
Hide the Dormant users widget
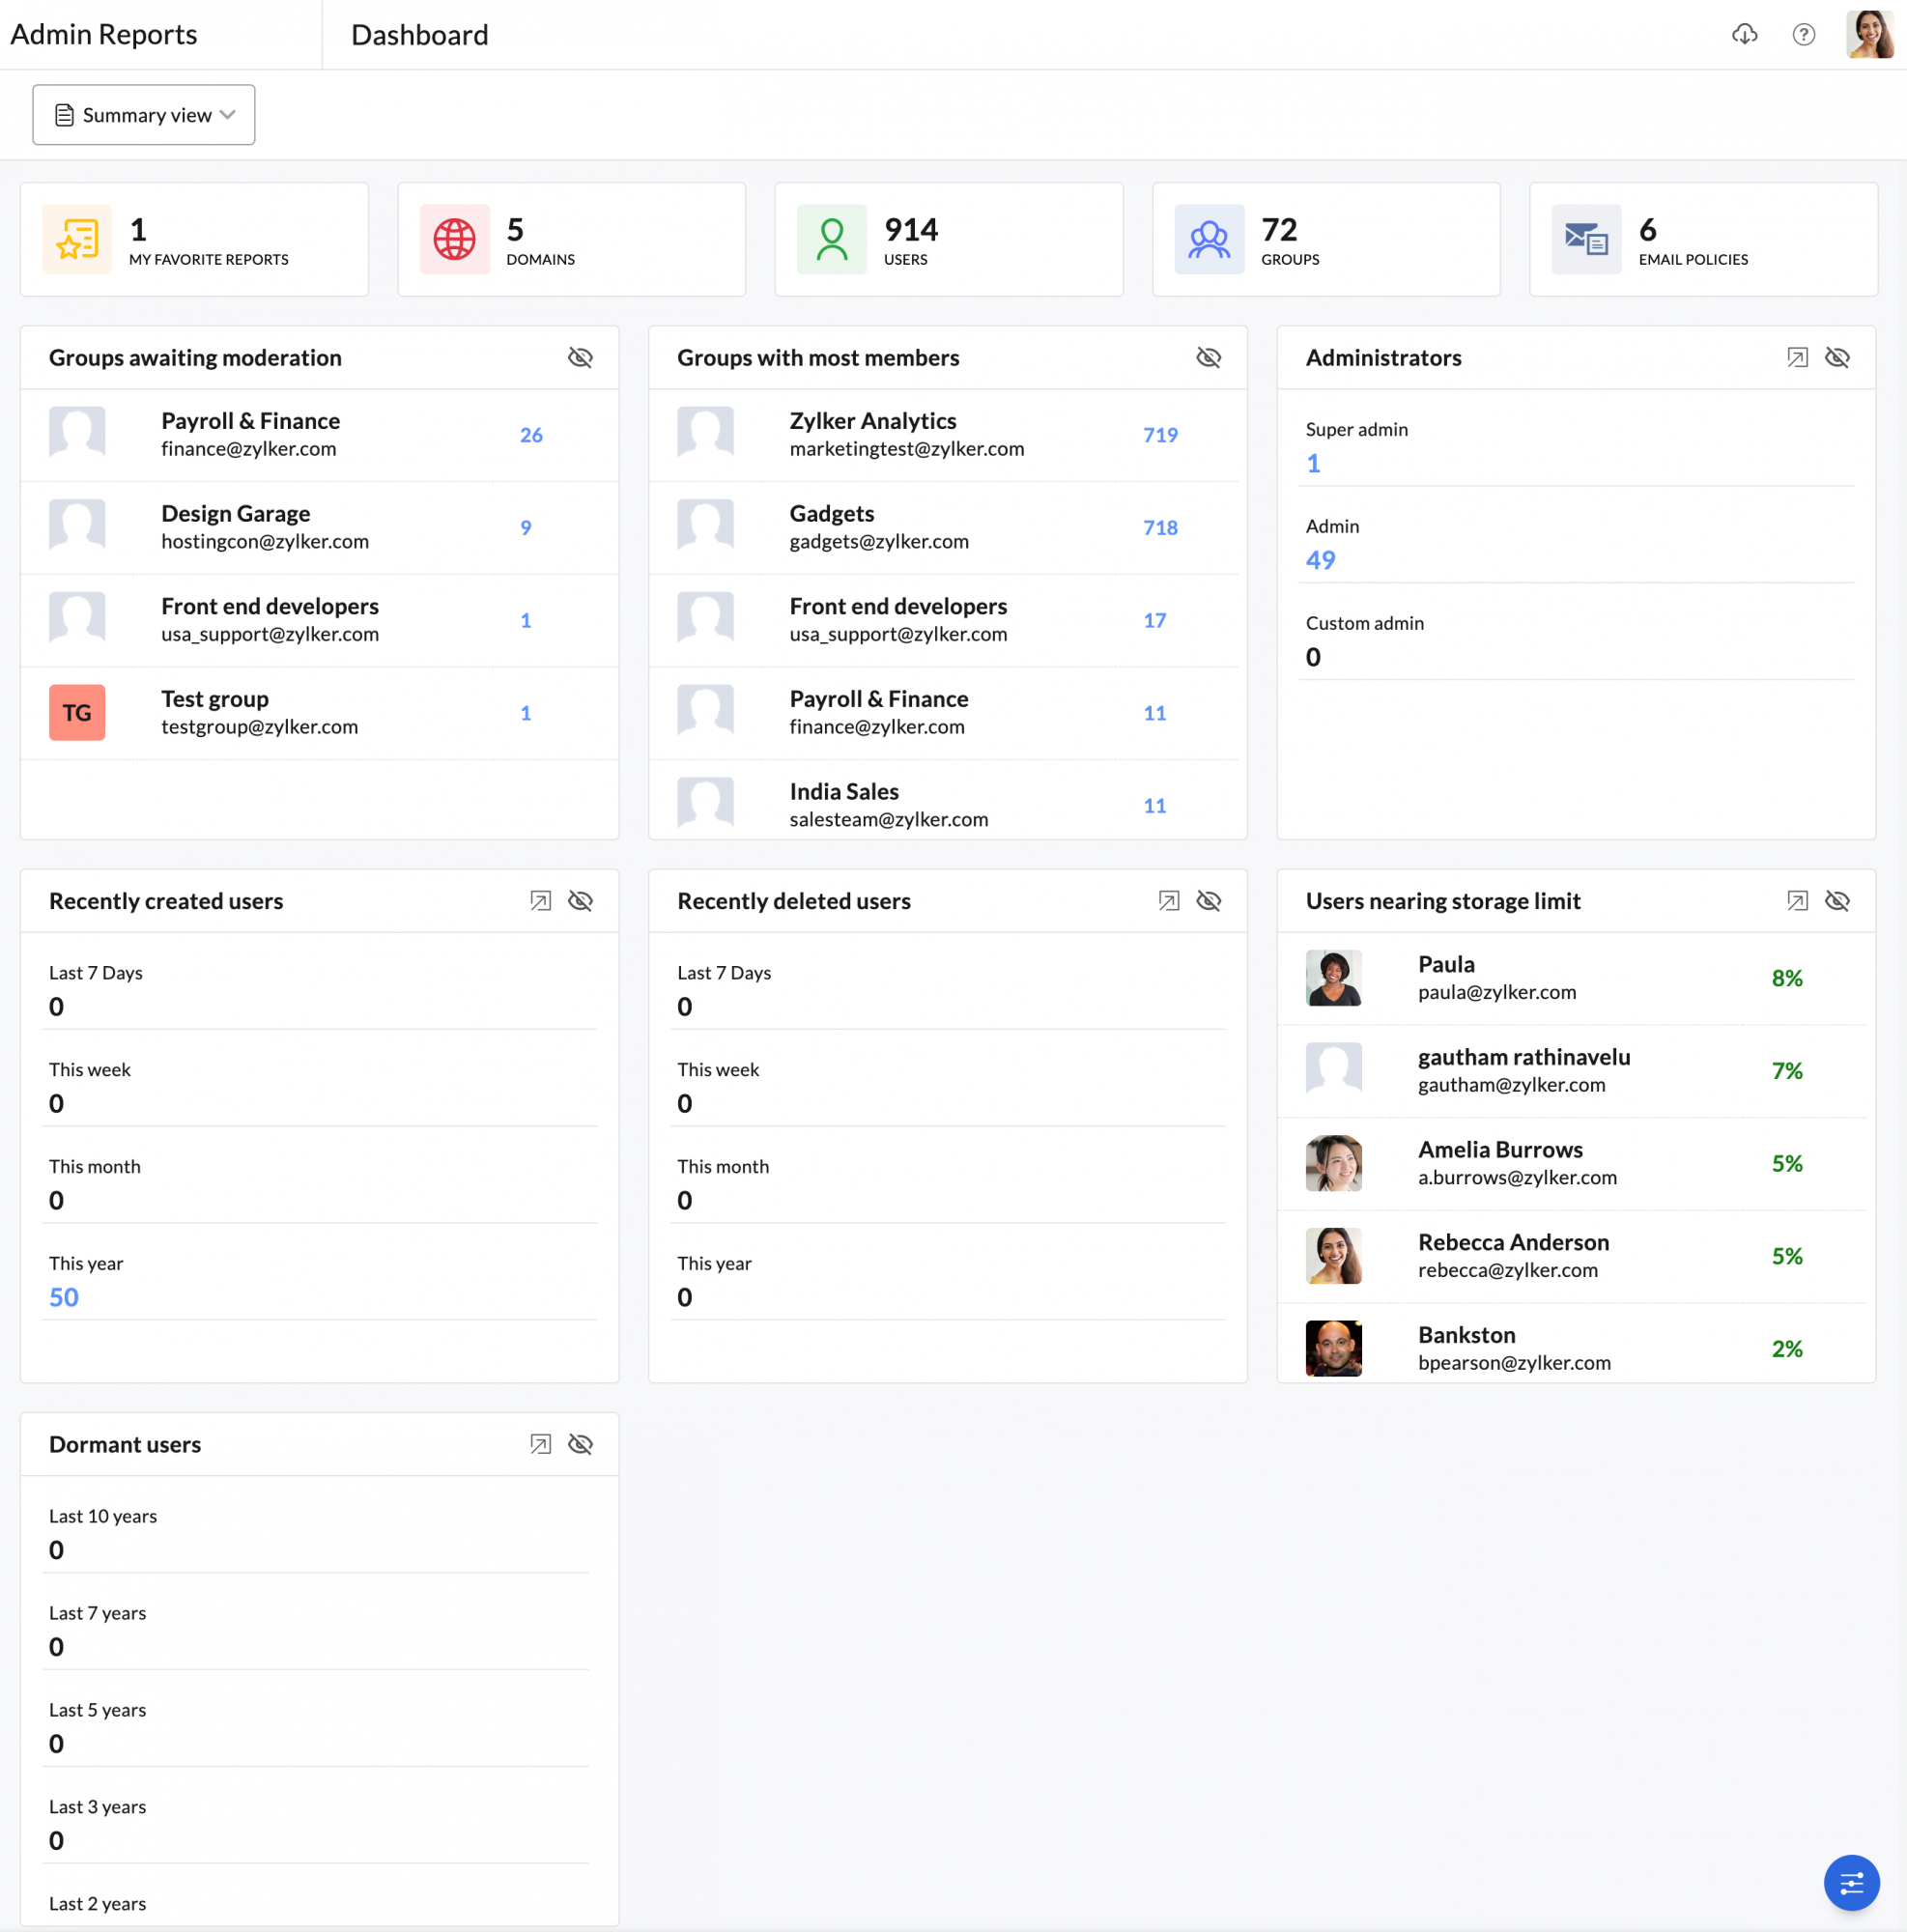pos(580,1444)
